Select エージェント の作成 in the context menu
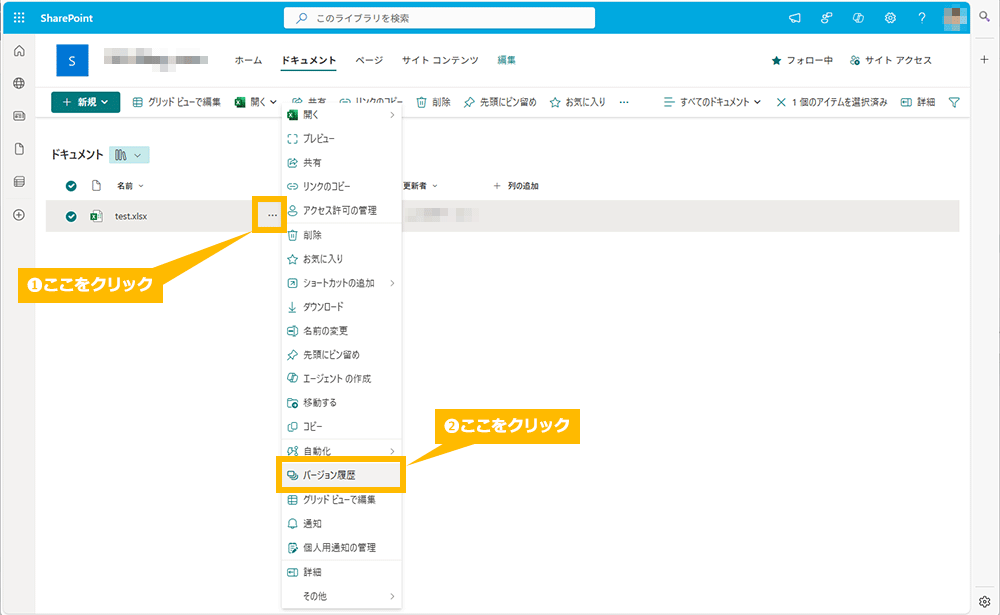Image resolution: width=1000 pixels, height=615 pixels. 341,379
